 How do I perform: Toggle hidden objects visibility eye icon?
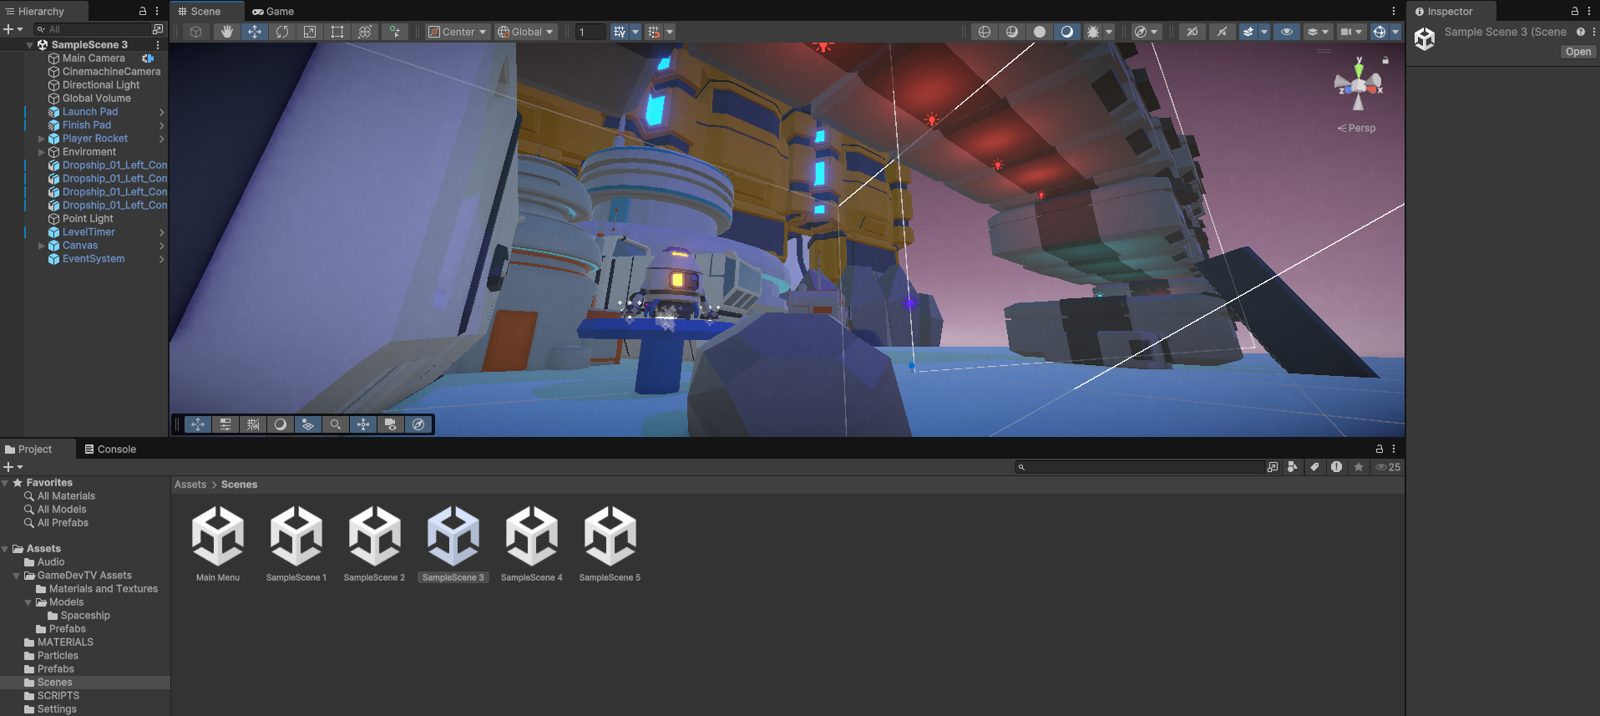click(x=1287, y=32)
